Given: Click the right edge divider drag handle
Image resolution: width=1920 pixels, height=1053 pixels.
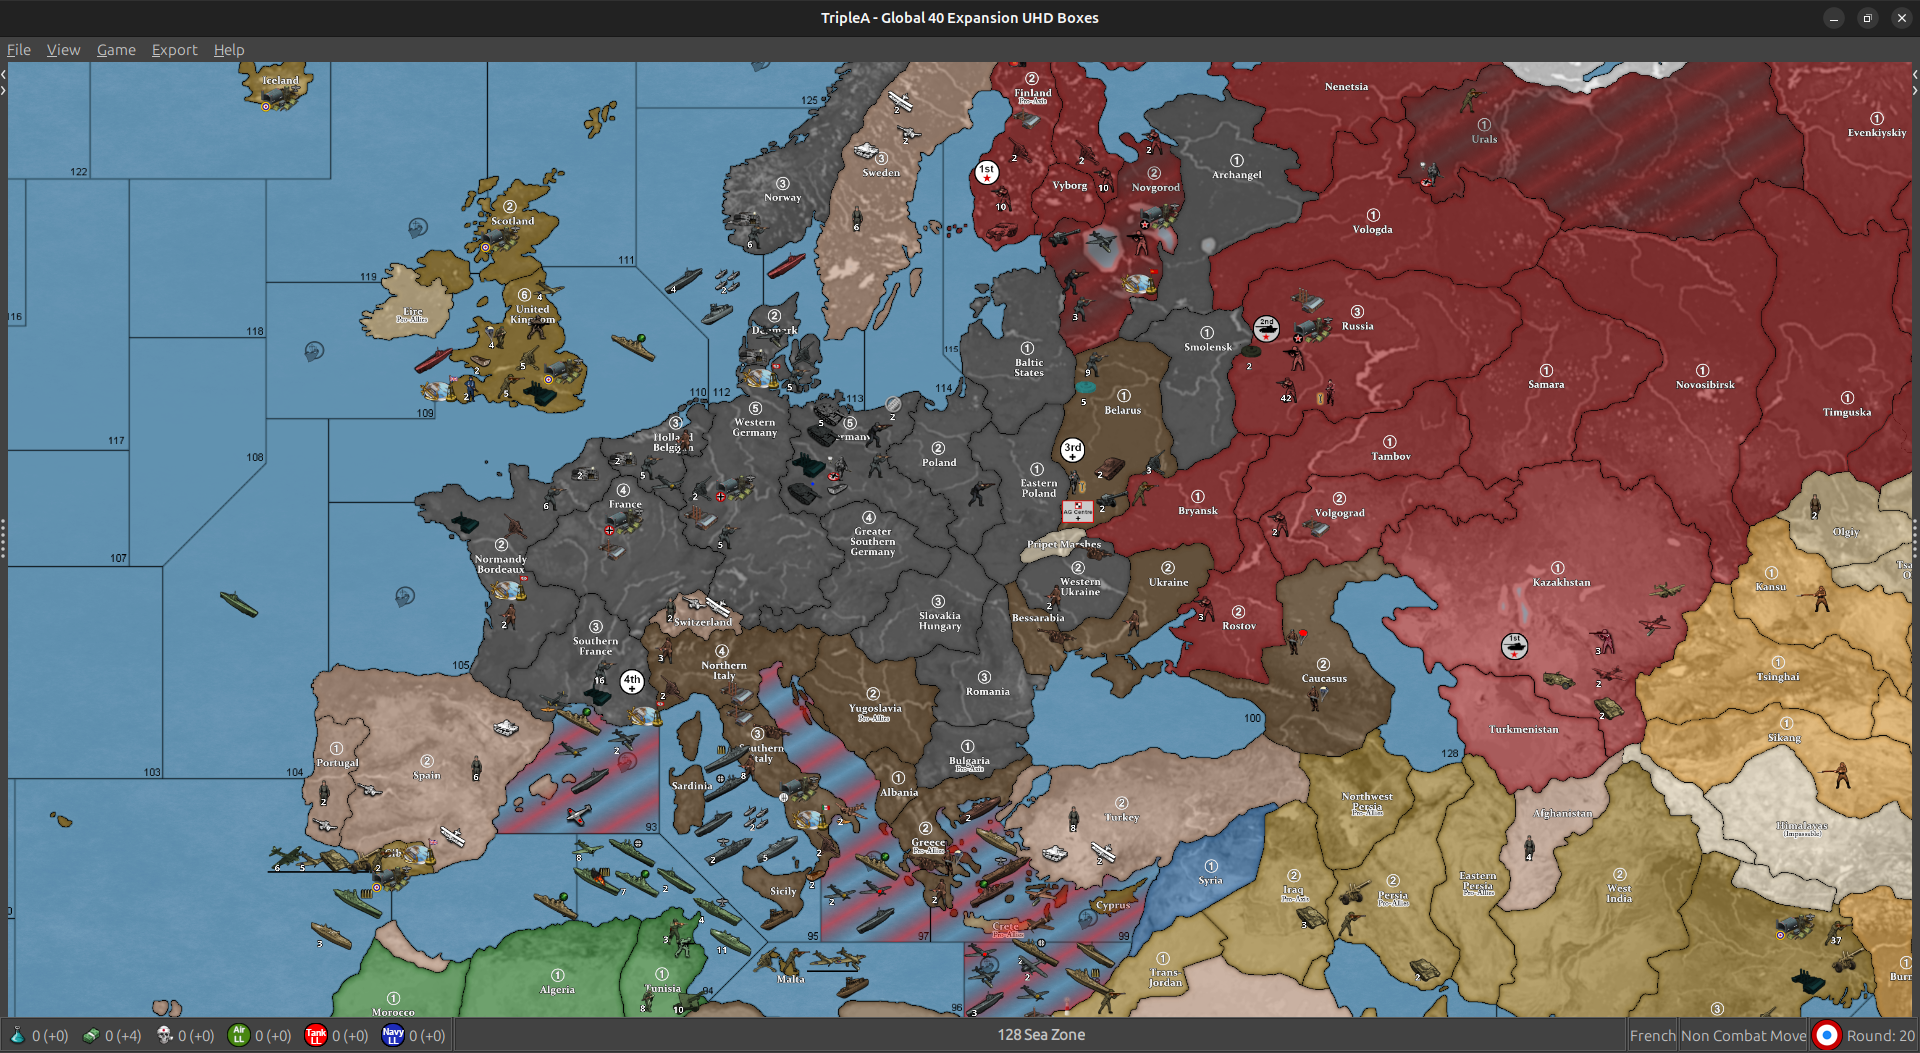Looking at the screenshot, I should point(1915,540).
